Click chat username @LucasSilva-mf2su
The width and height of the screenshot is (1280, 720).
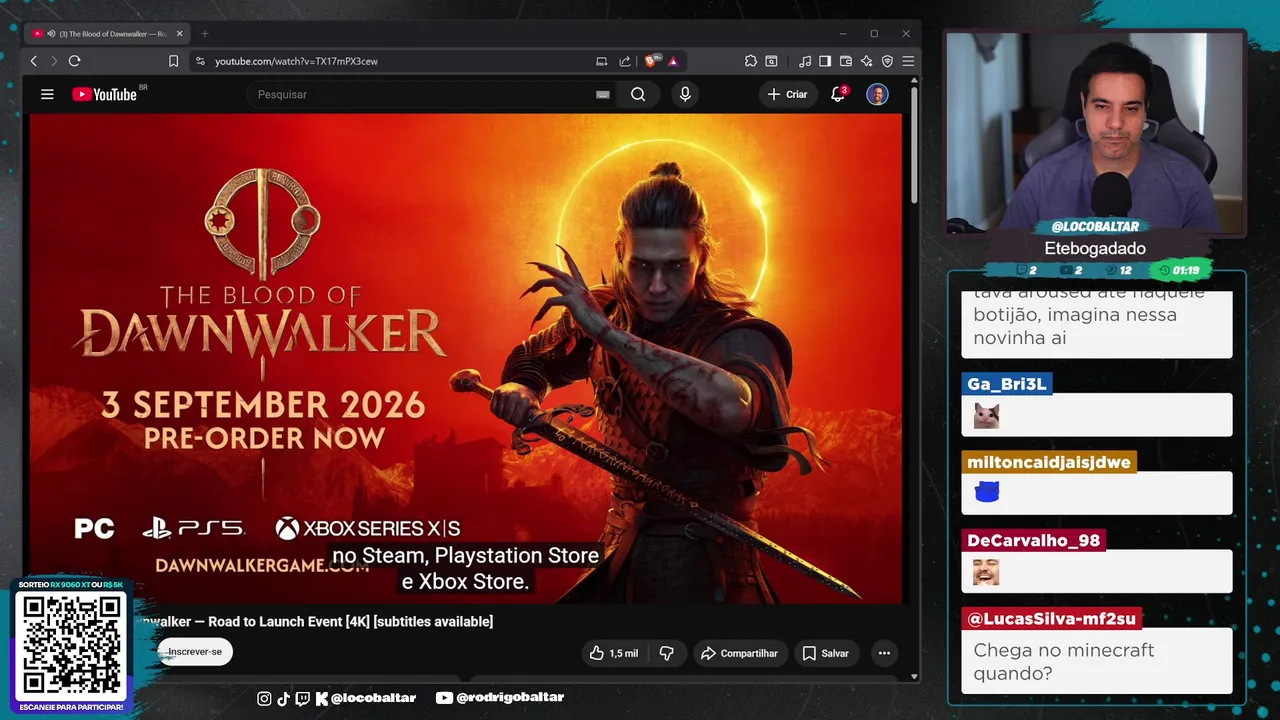[x=1052, y=618]
